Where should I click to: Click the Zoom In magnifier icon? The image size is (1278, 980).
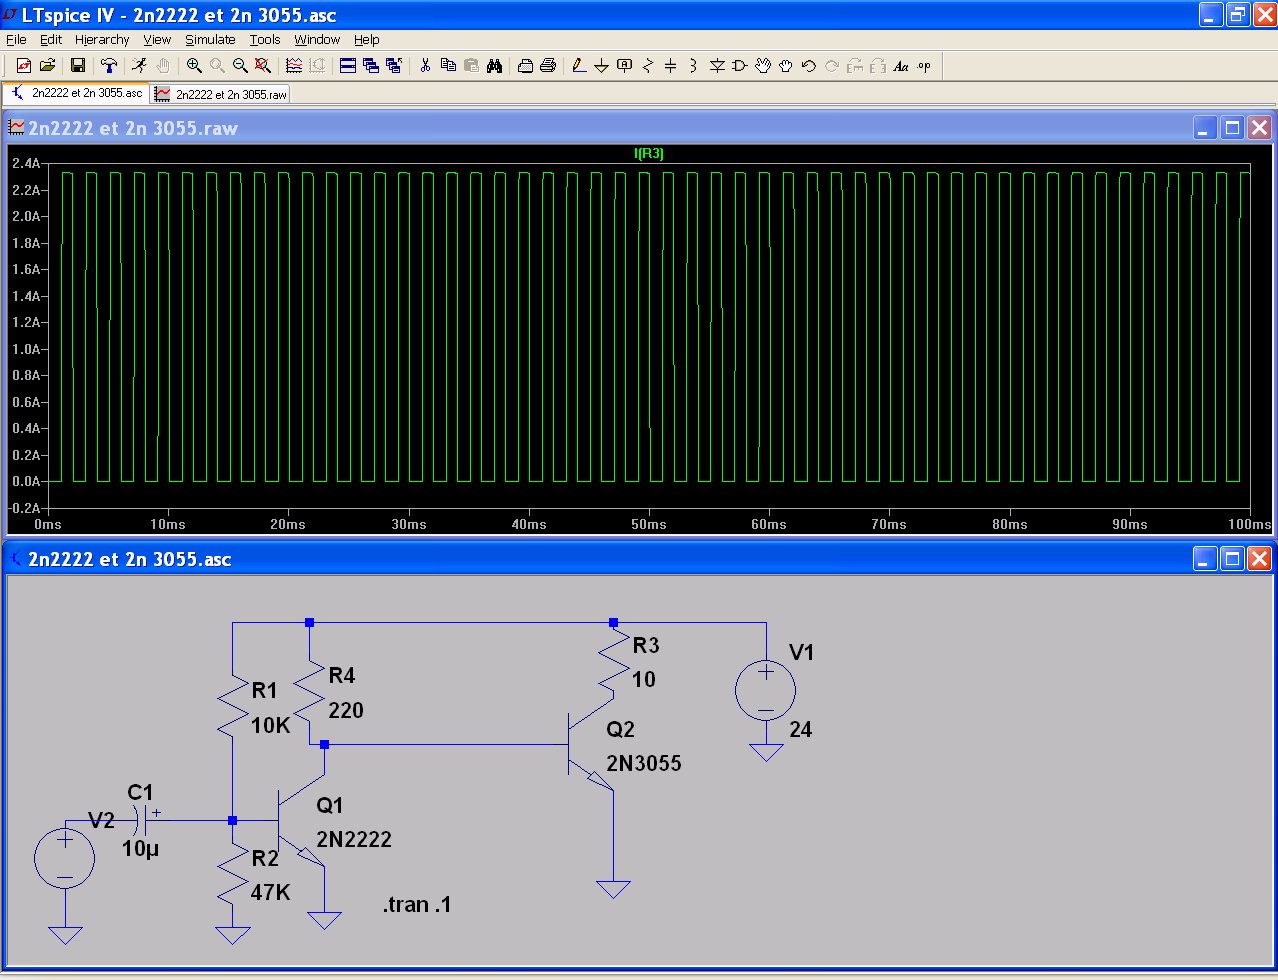(x=194, y=66)
